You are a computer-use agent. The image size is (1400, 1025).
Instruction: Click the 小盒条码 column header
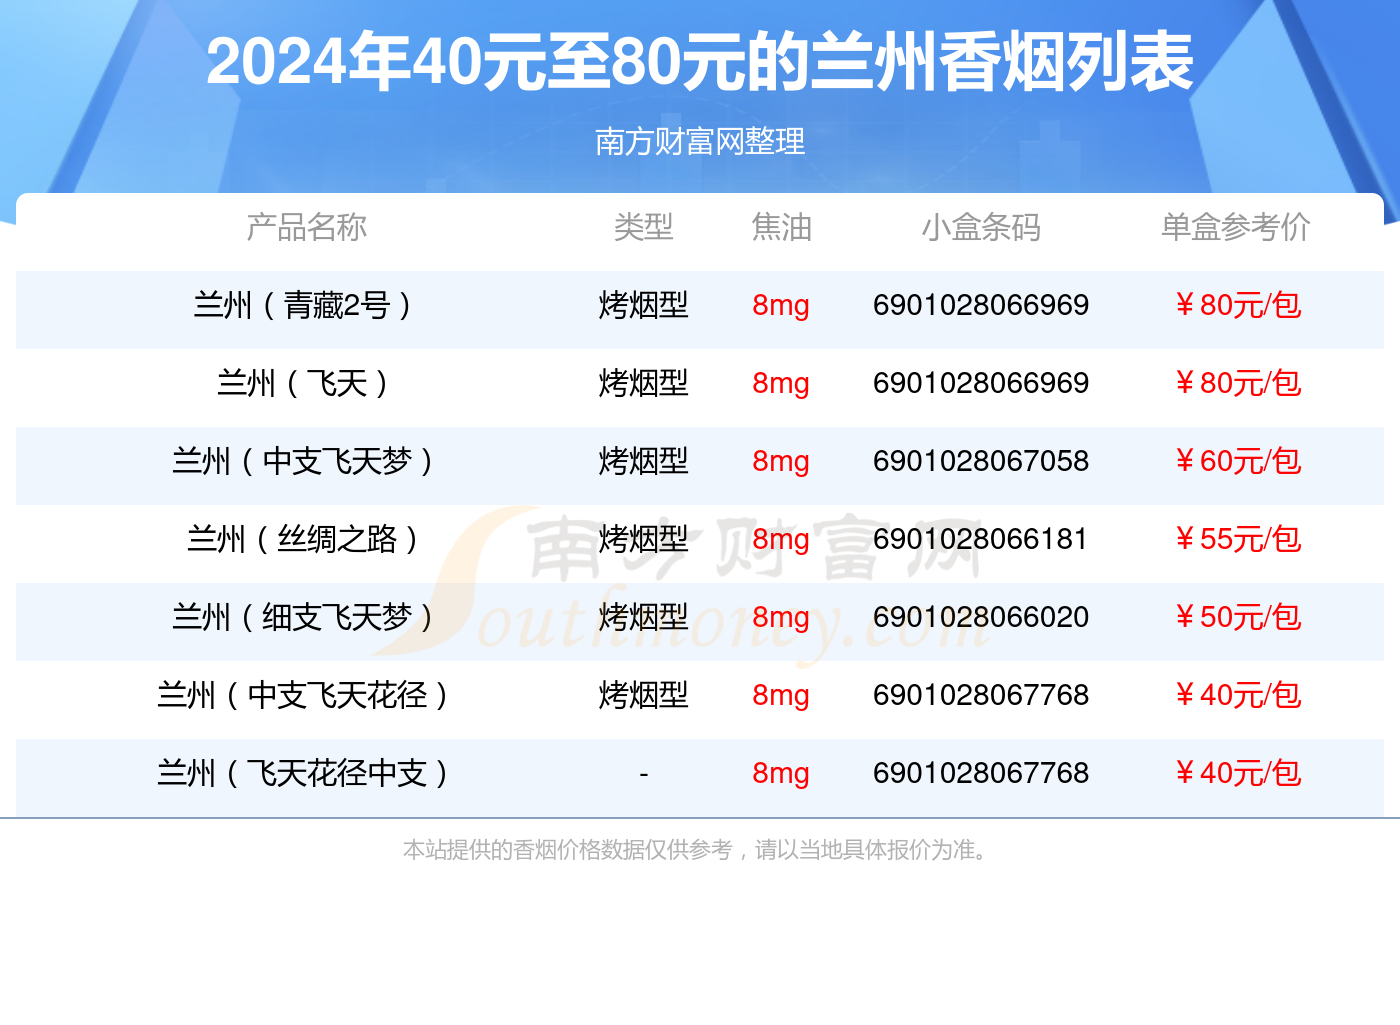pyautogui.click(x=981, y=227)
